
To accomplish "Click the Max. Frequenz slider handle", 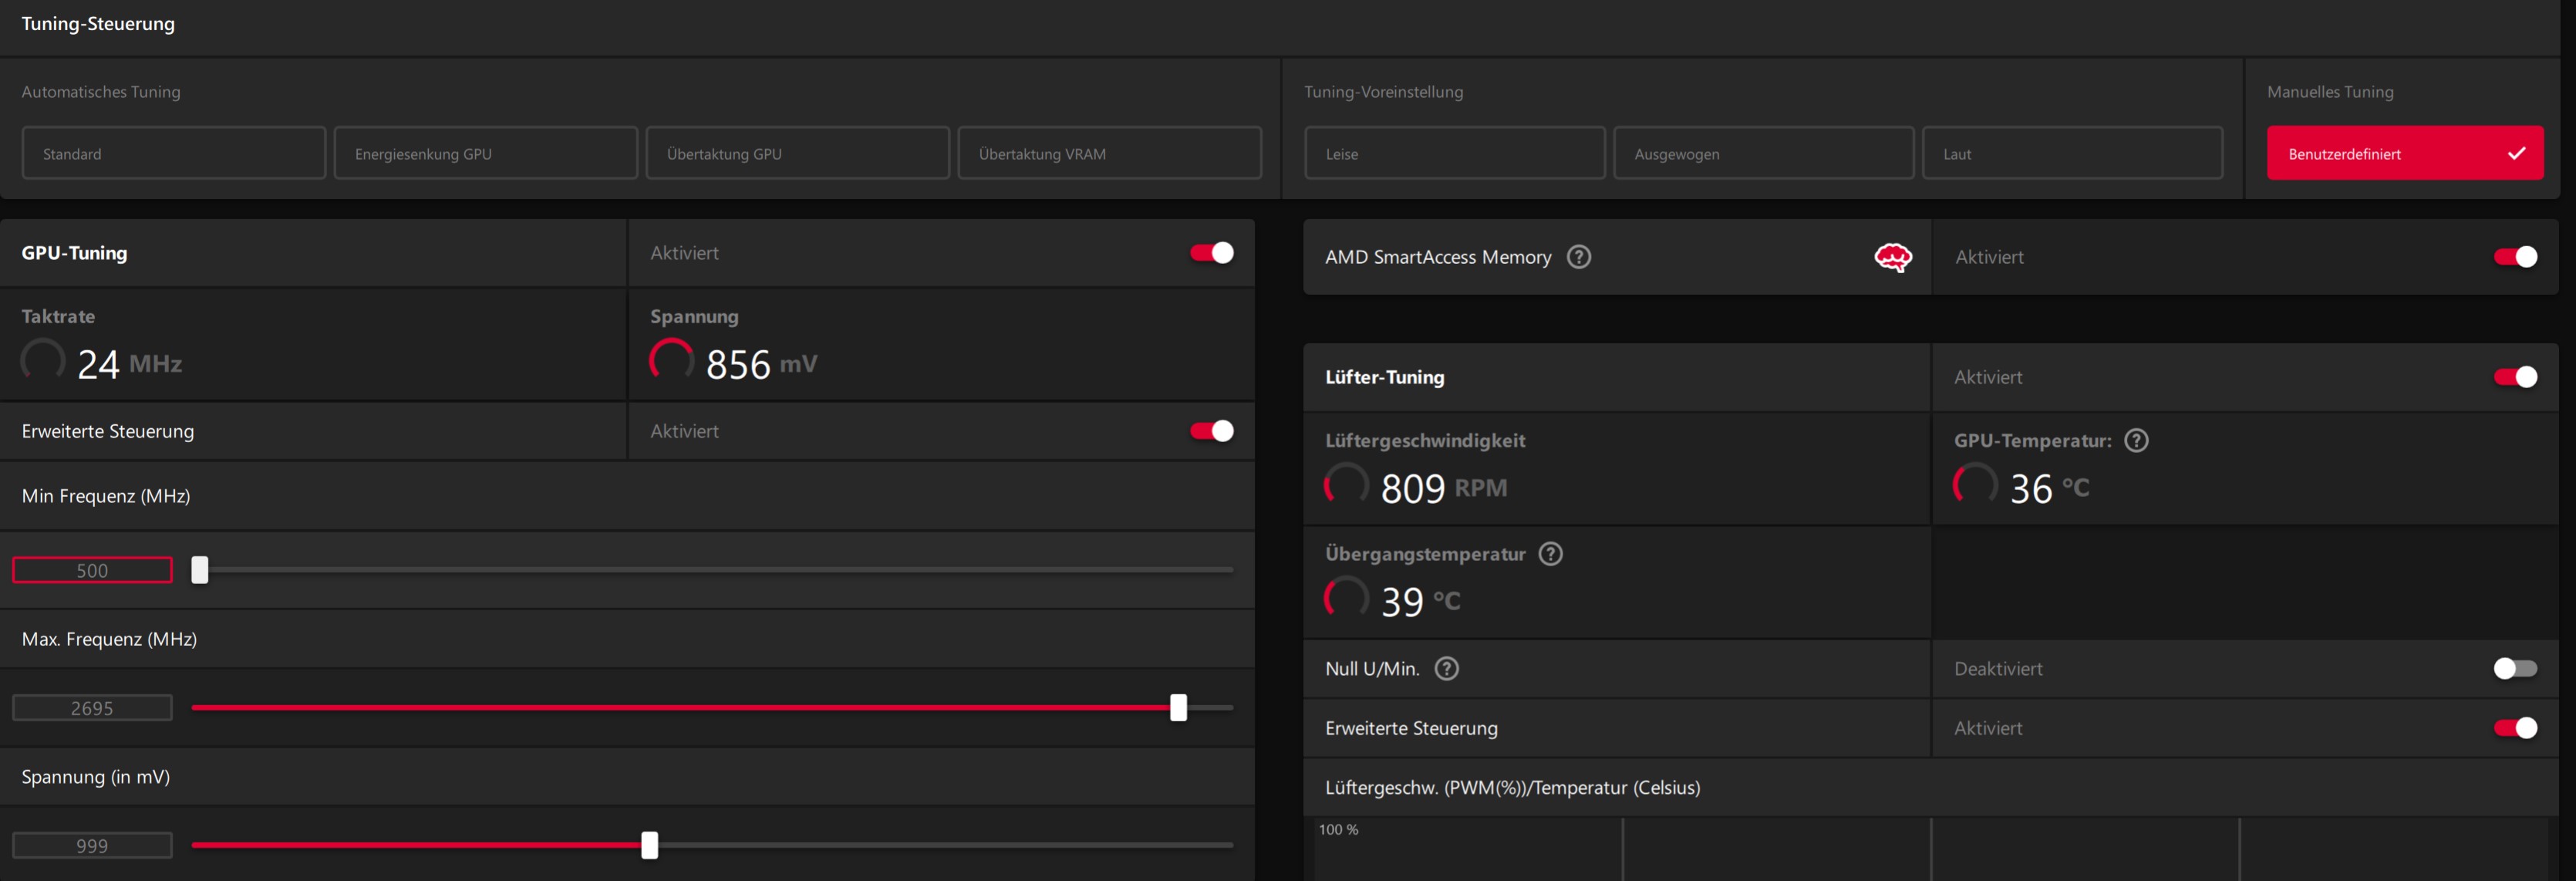I will pyautogui.click(x=1178, y=708).
